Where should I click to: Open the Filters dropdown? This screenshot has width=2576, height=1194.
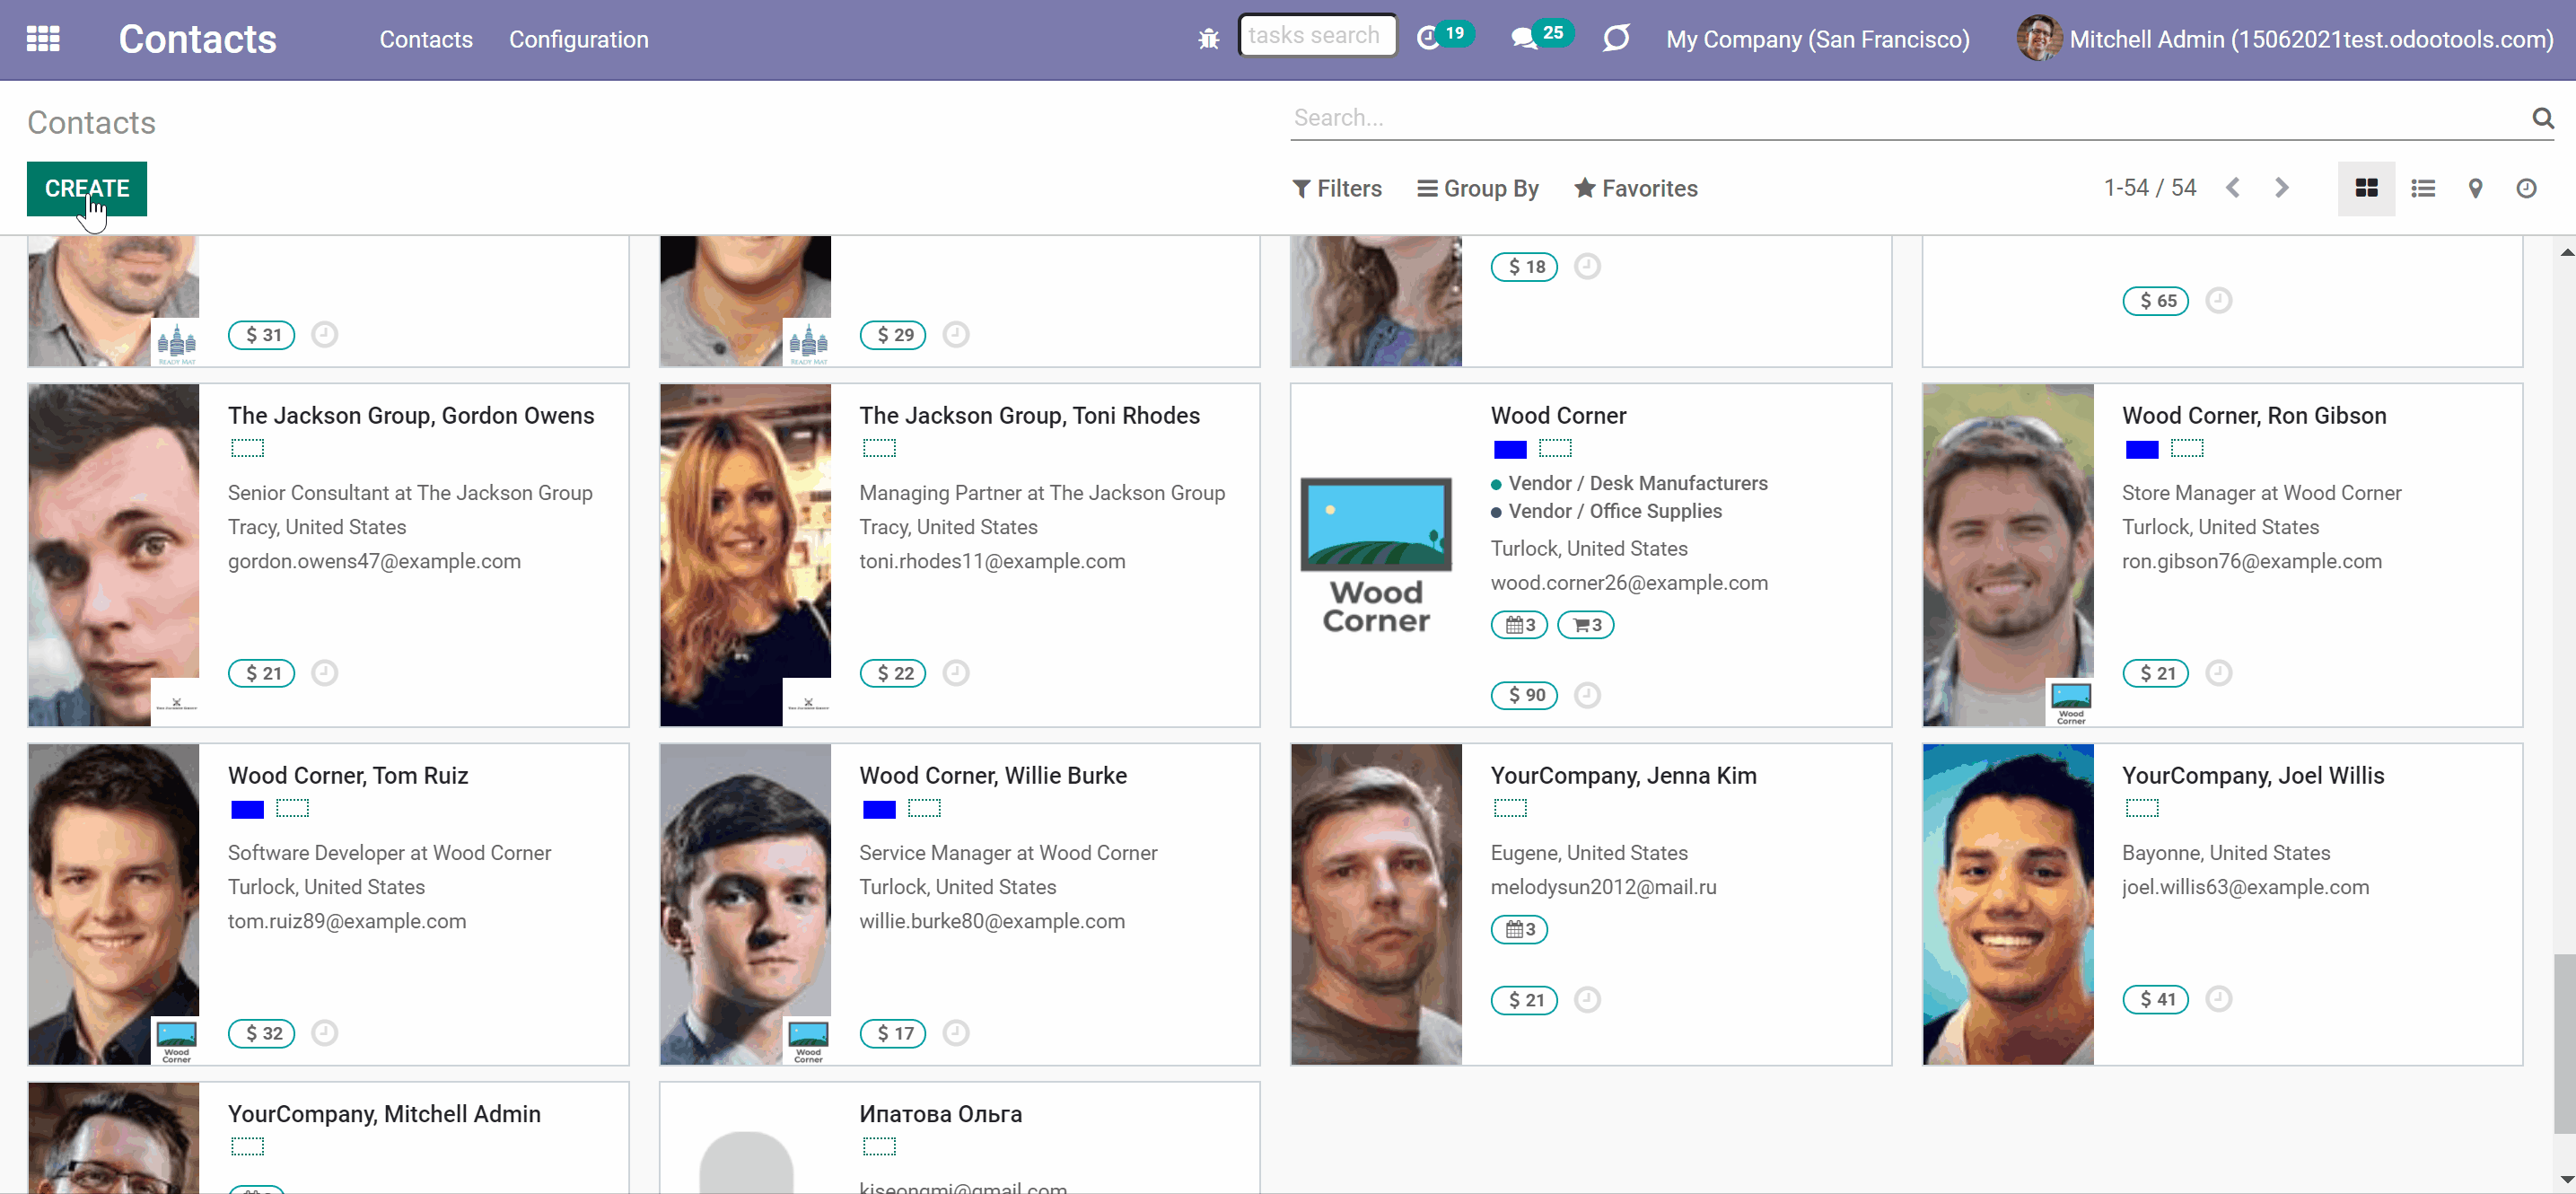(1337, 188)
